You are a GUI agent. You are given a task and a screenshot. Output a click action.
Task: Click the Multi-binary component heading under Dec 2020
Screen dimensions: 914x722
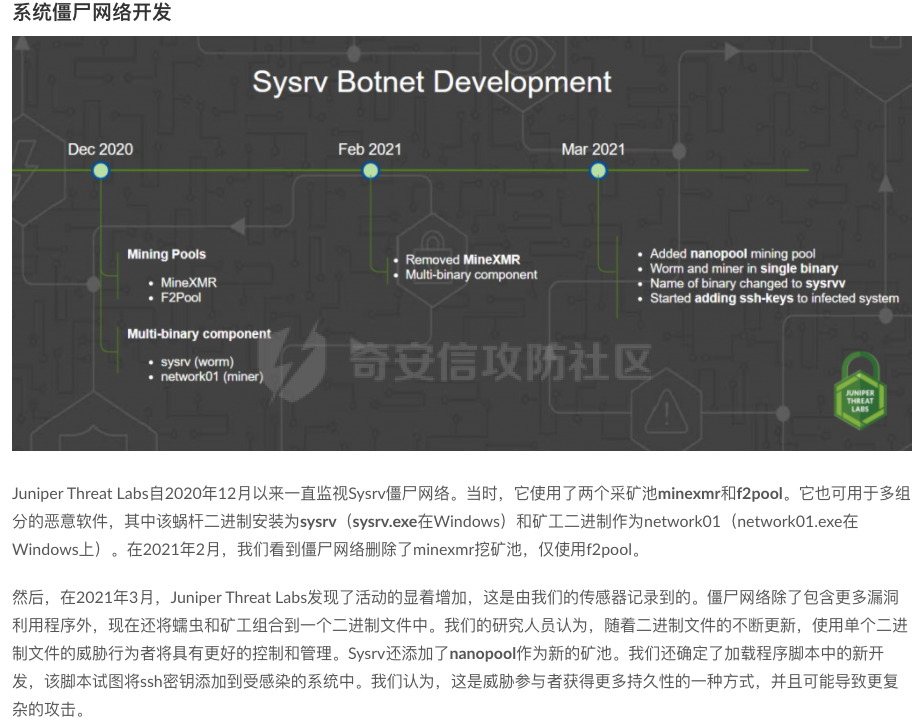click(x=199, y=334)
